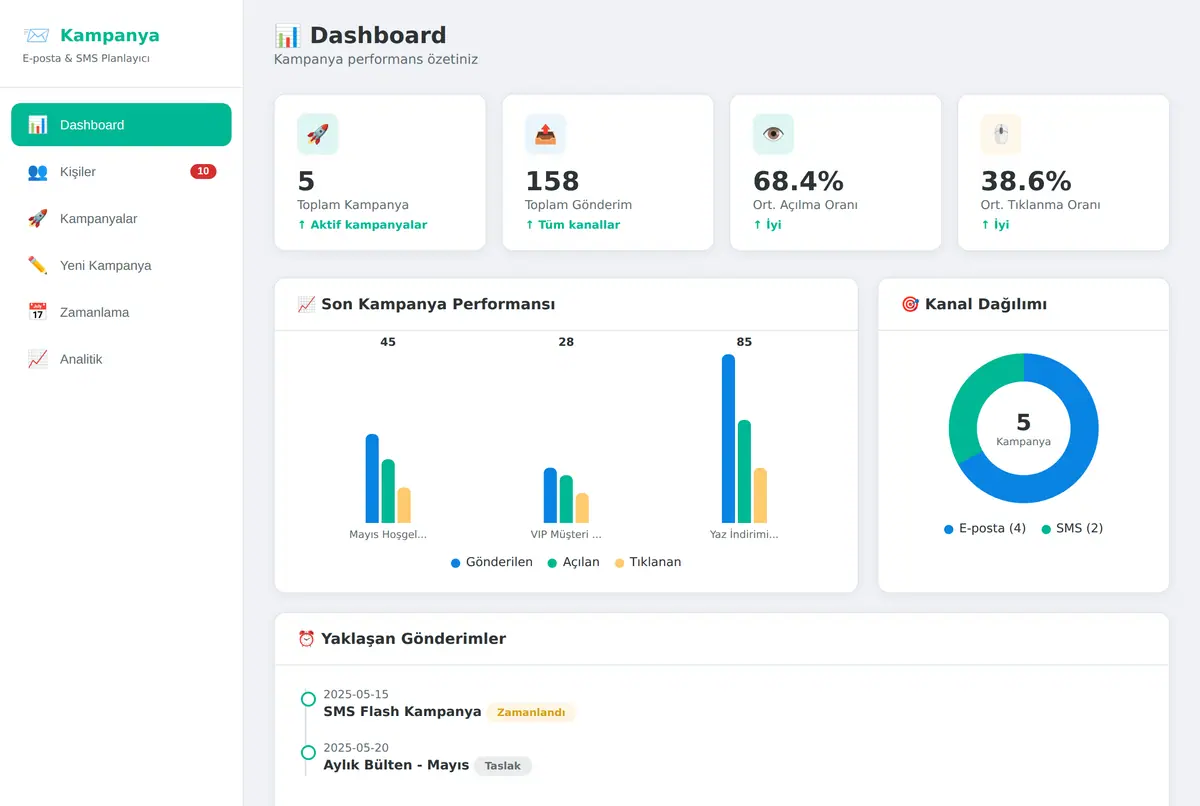The width and height of the screenshot is (1200, 806).
Task: Open the Dashboard menu item
Action: pyautogui.click(x=121, y=125)
